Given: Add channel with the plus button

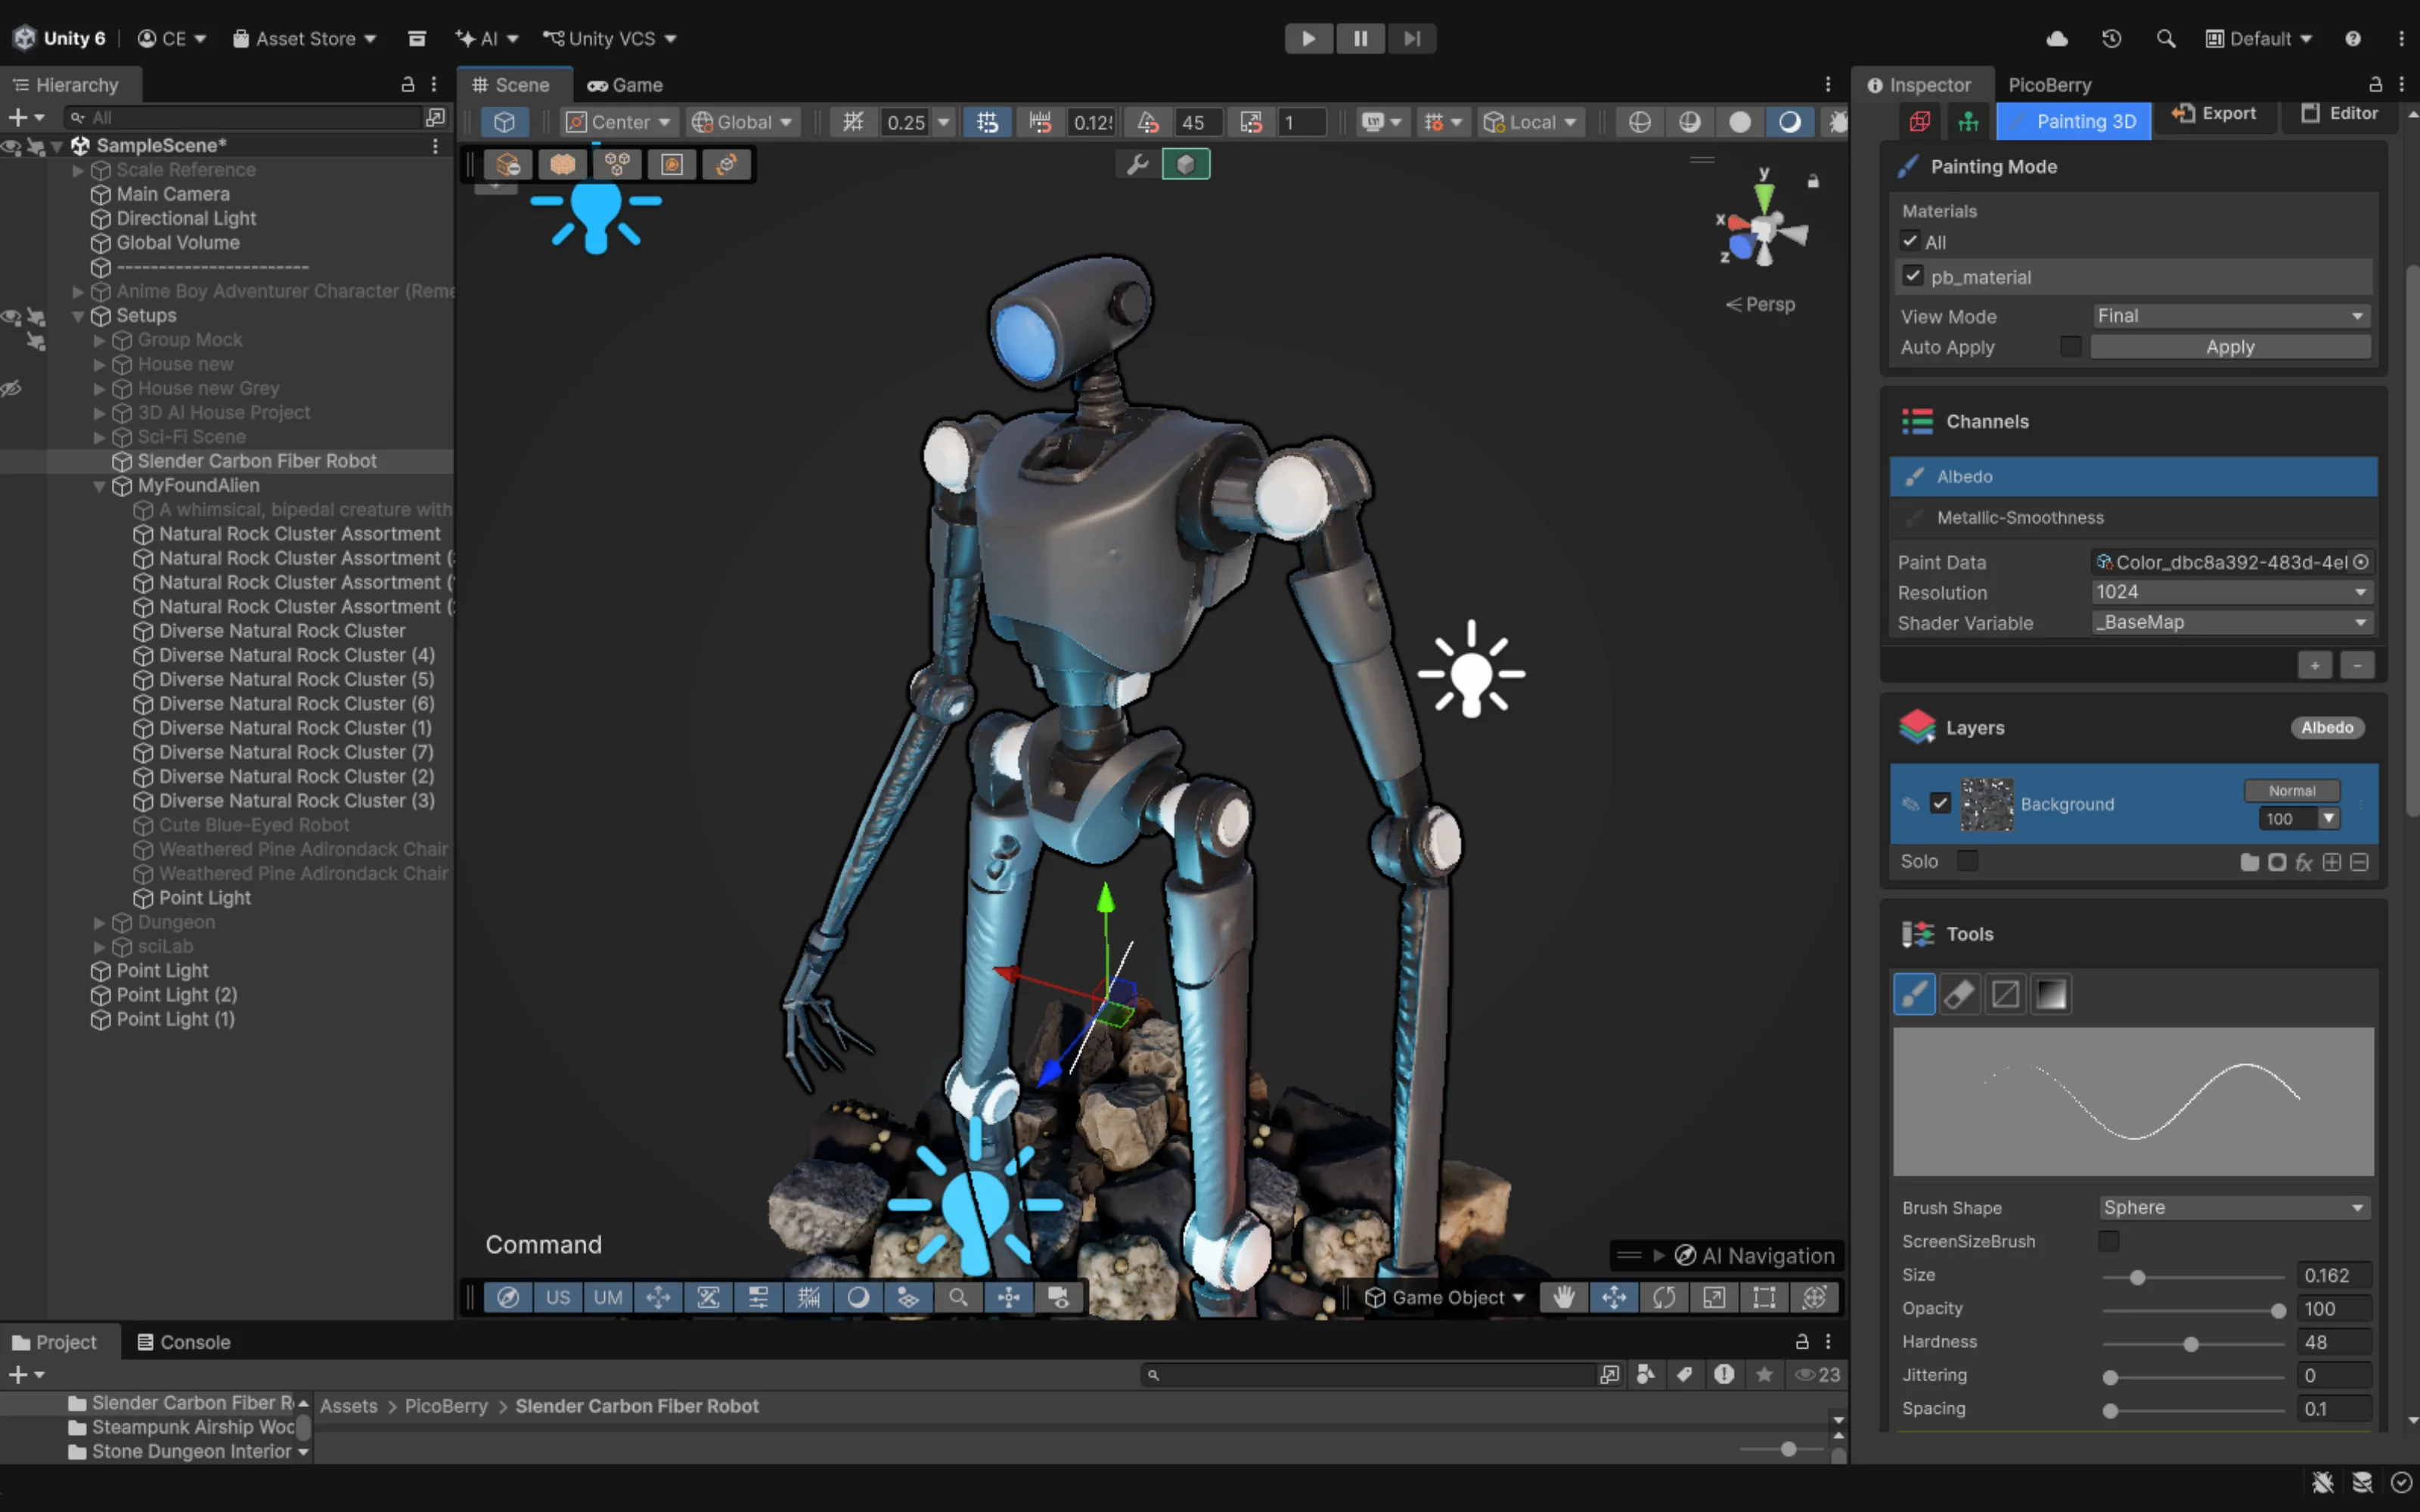Looking at the screenshot, I should tap(2314, 665).
